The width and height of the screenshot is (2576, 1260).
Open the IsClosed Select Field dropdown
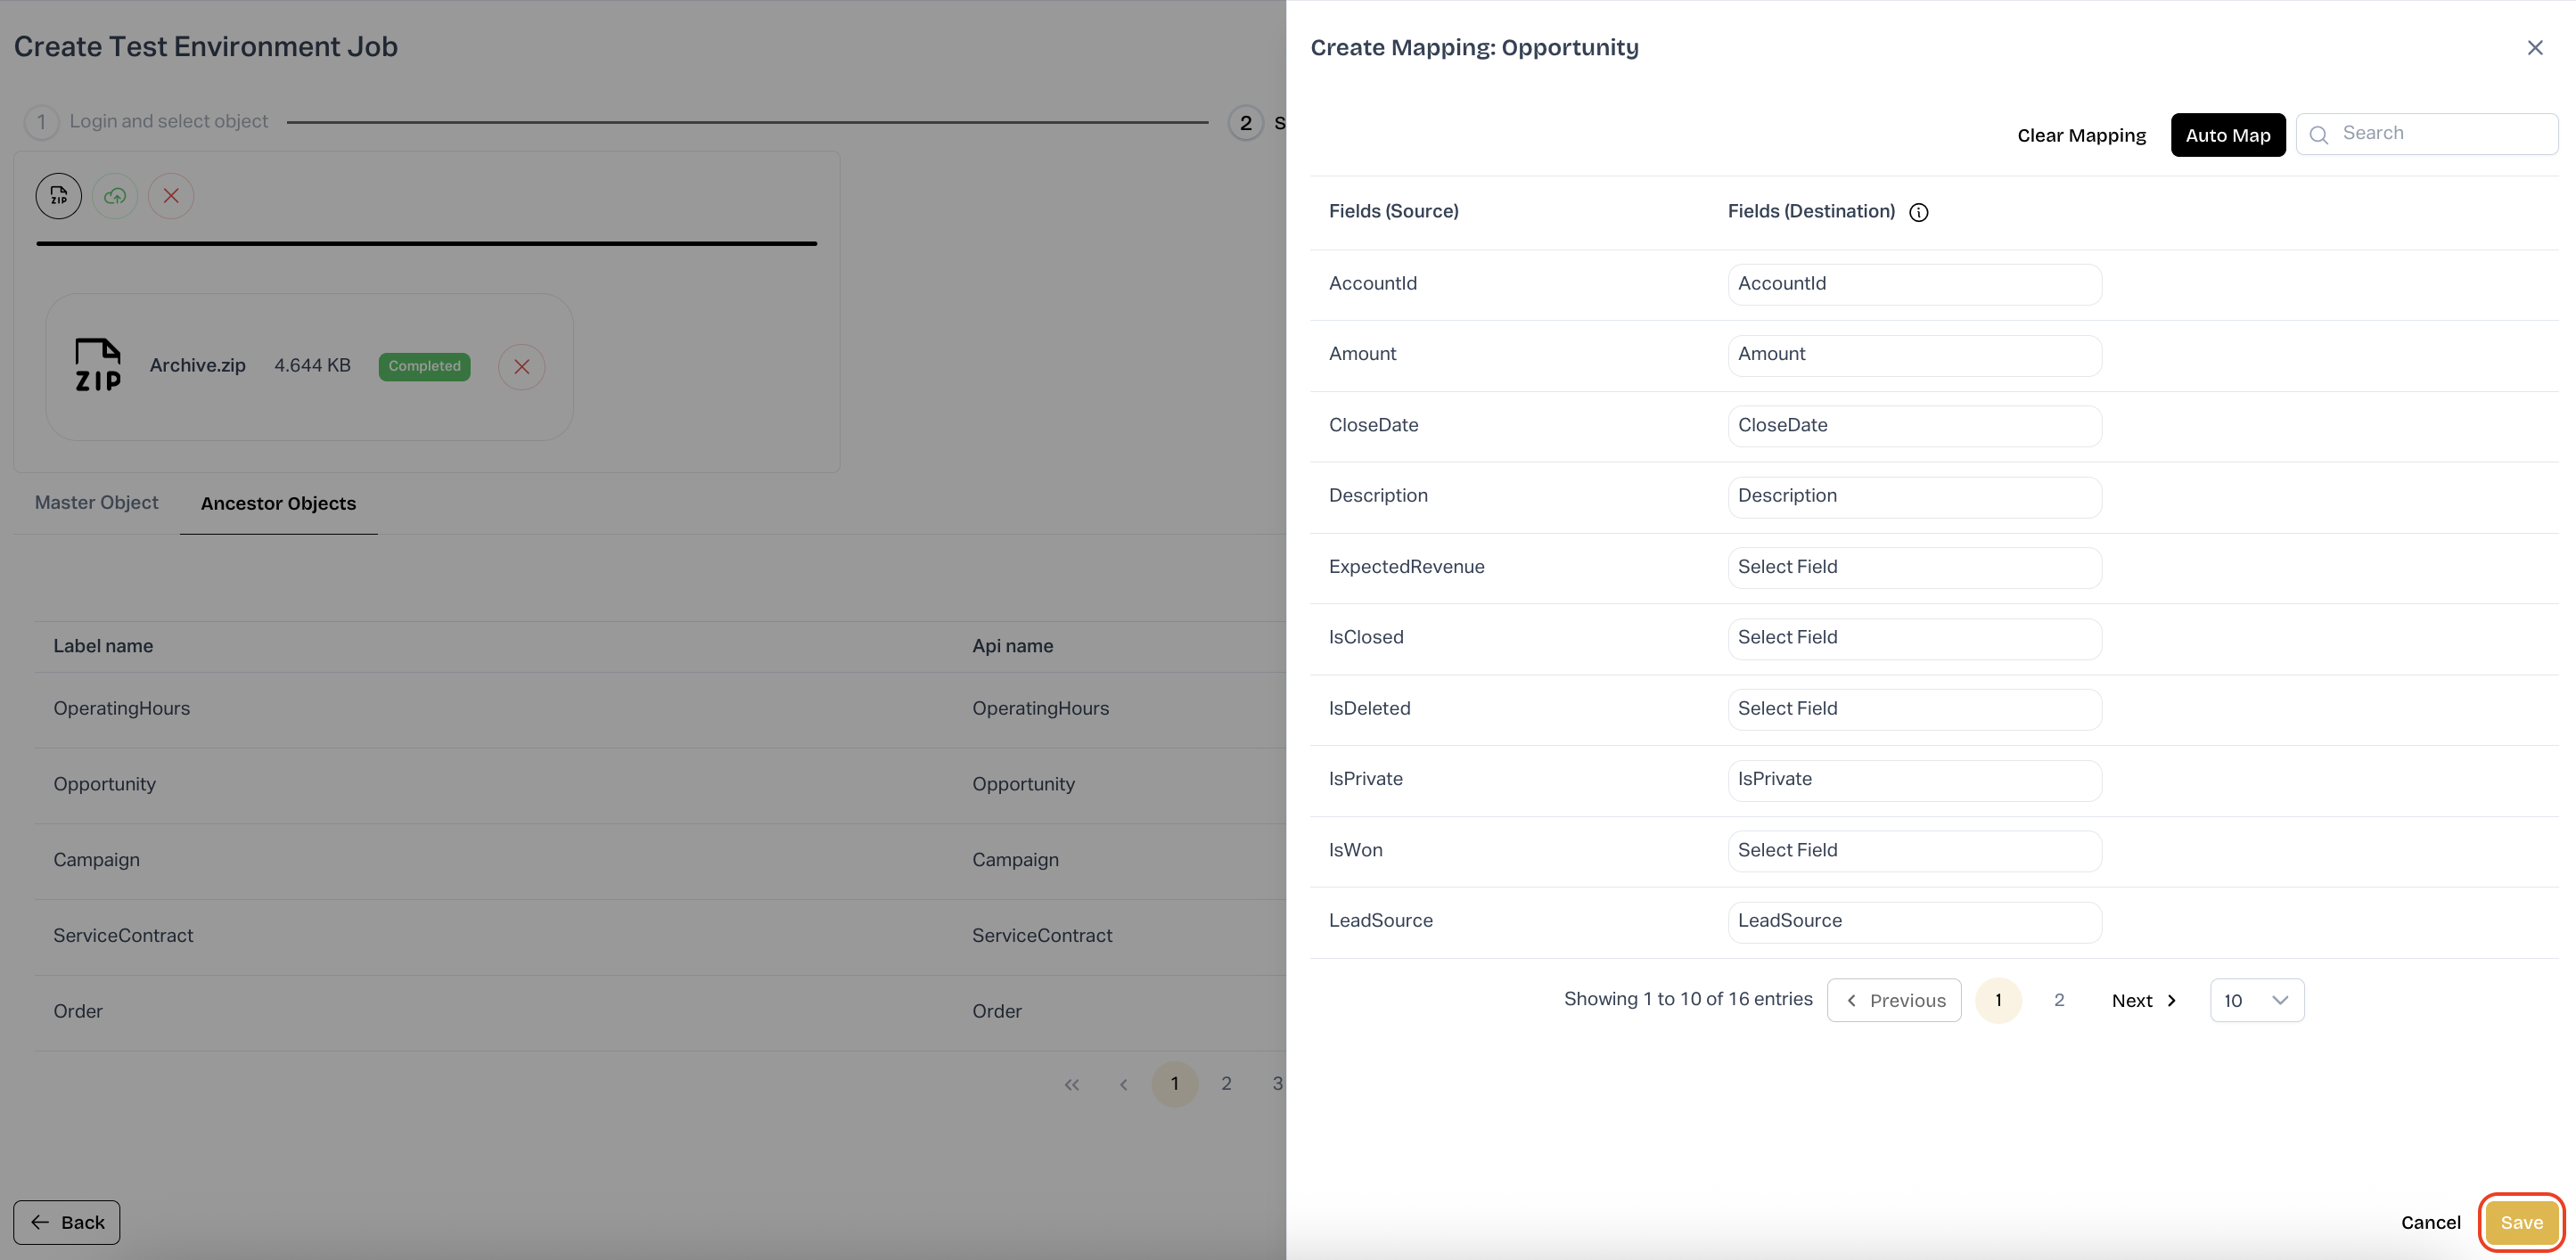click(1913, 638)
